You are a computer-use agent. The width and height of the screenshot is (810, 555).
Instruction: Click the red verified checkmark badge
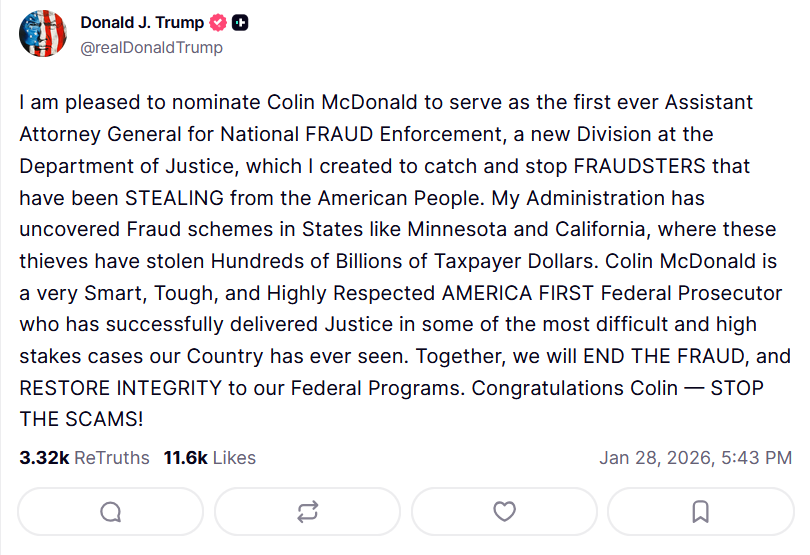[218, 23]
